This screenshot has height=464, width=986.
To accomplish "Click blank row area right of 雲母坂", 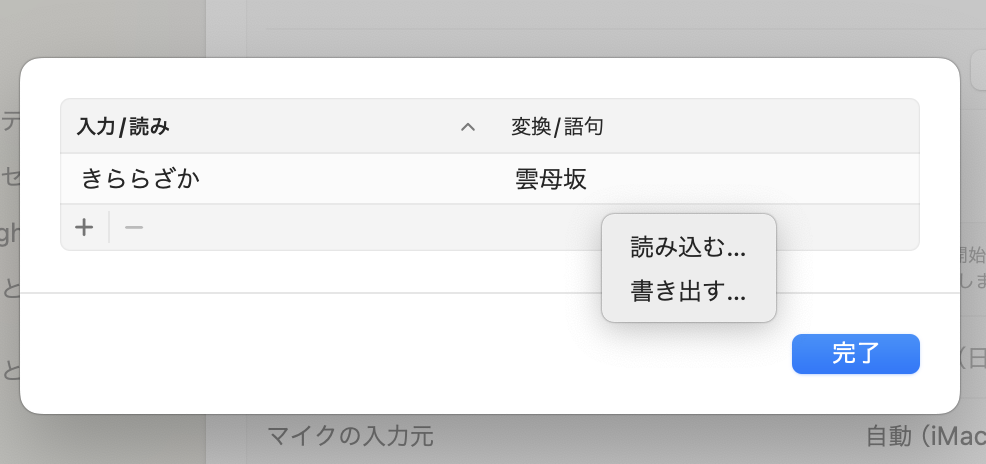I will click(x=750, y=180).
